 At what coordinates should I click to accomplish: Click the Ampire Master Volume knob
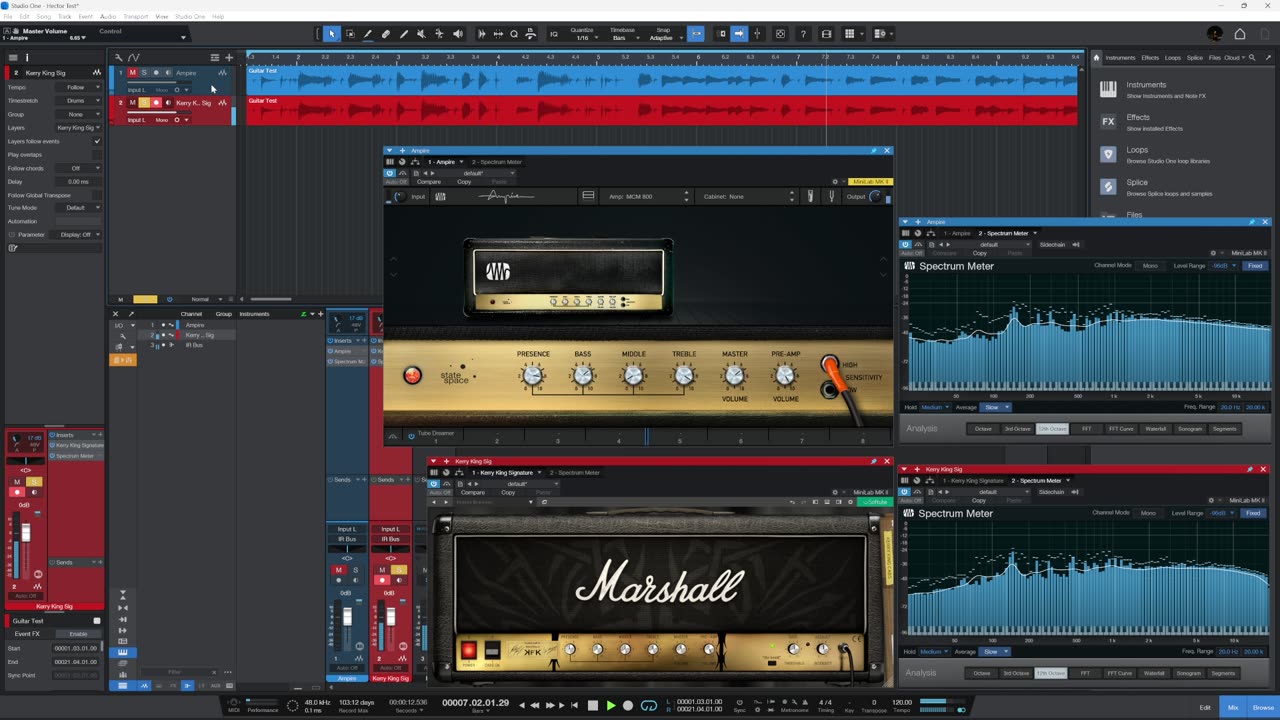[x=735, y=376]
